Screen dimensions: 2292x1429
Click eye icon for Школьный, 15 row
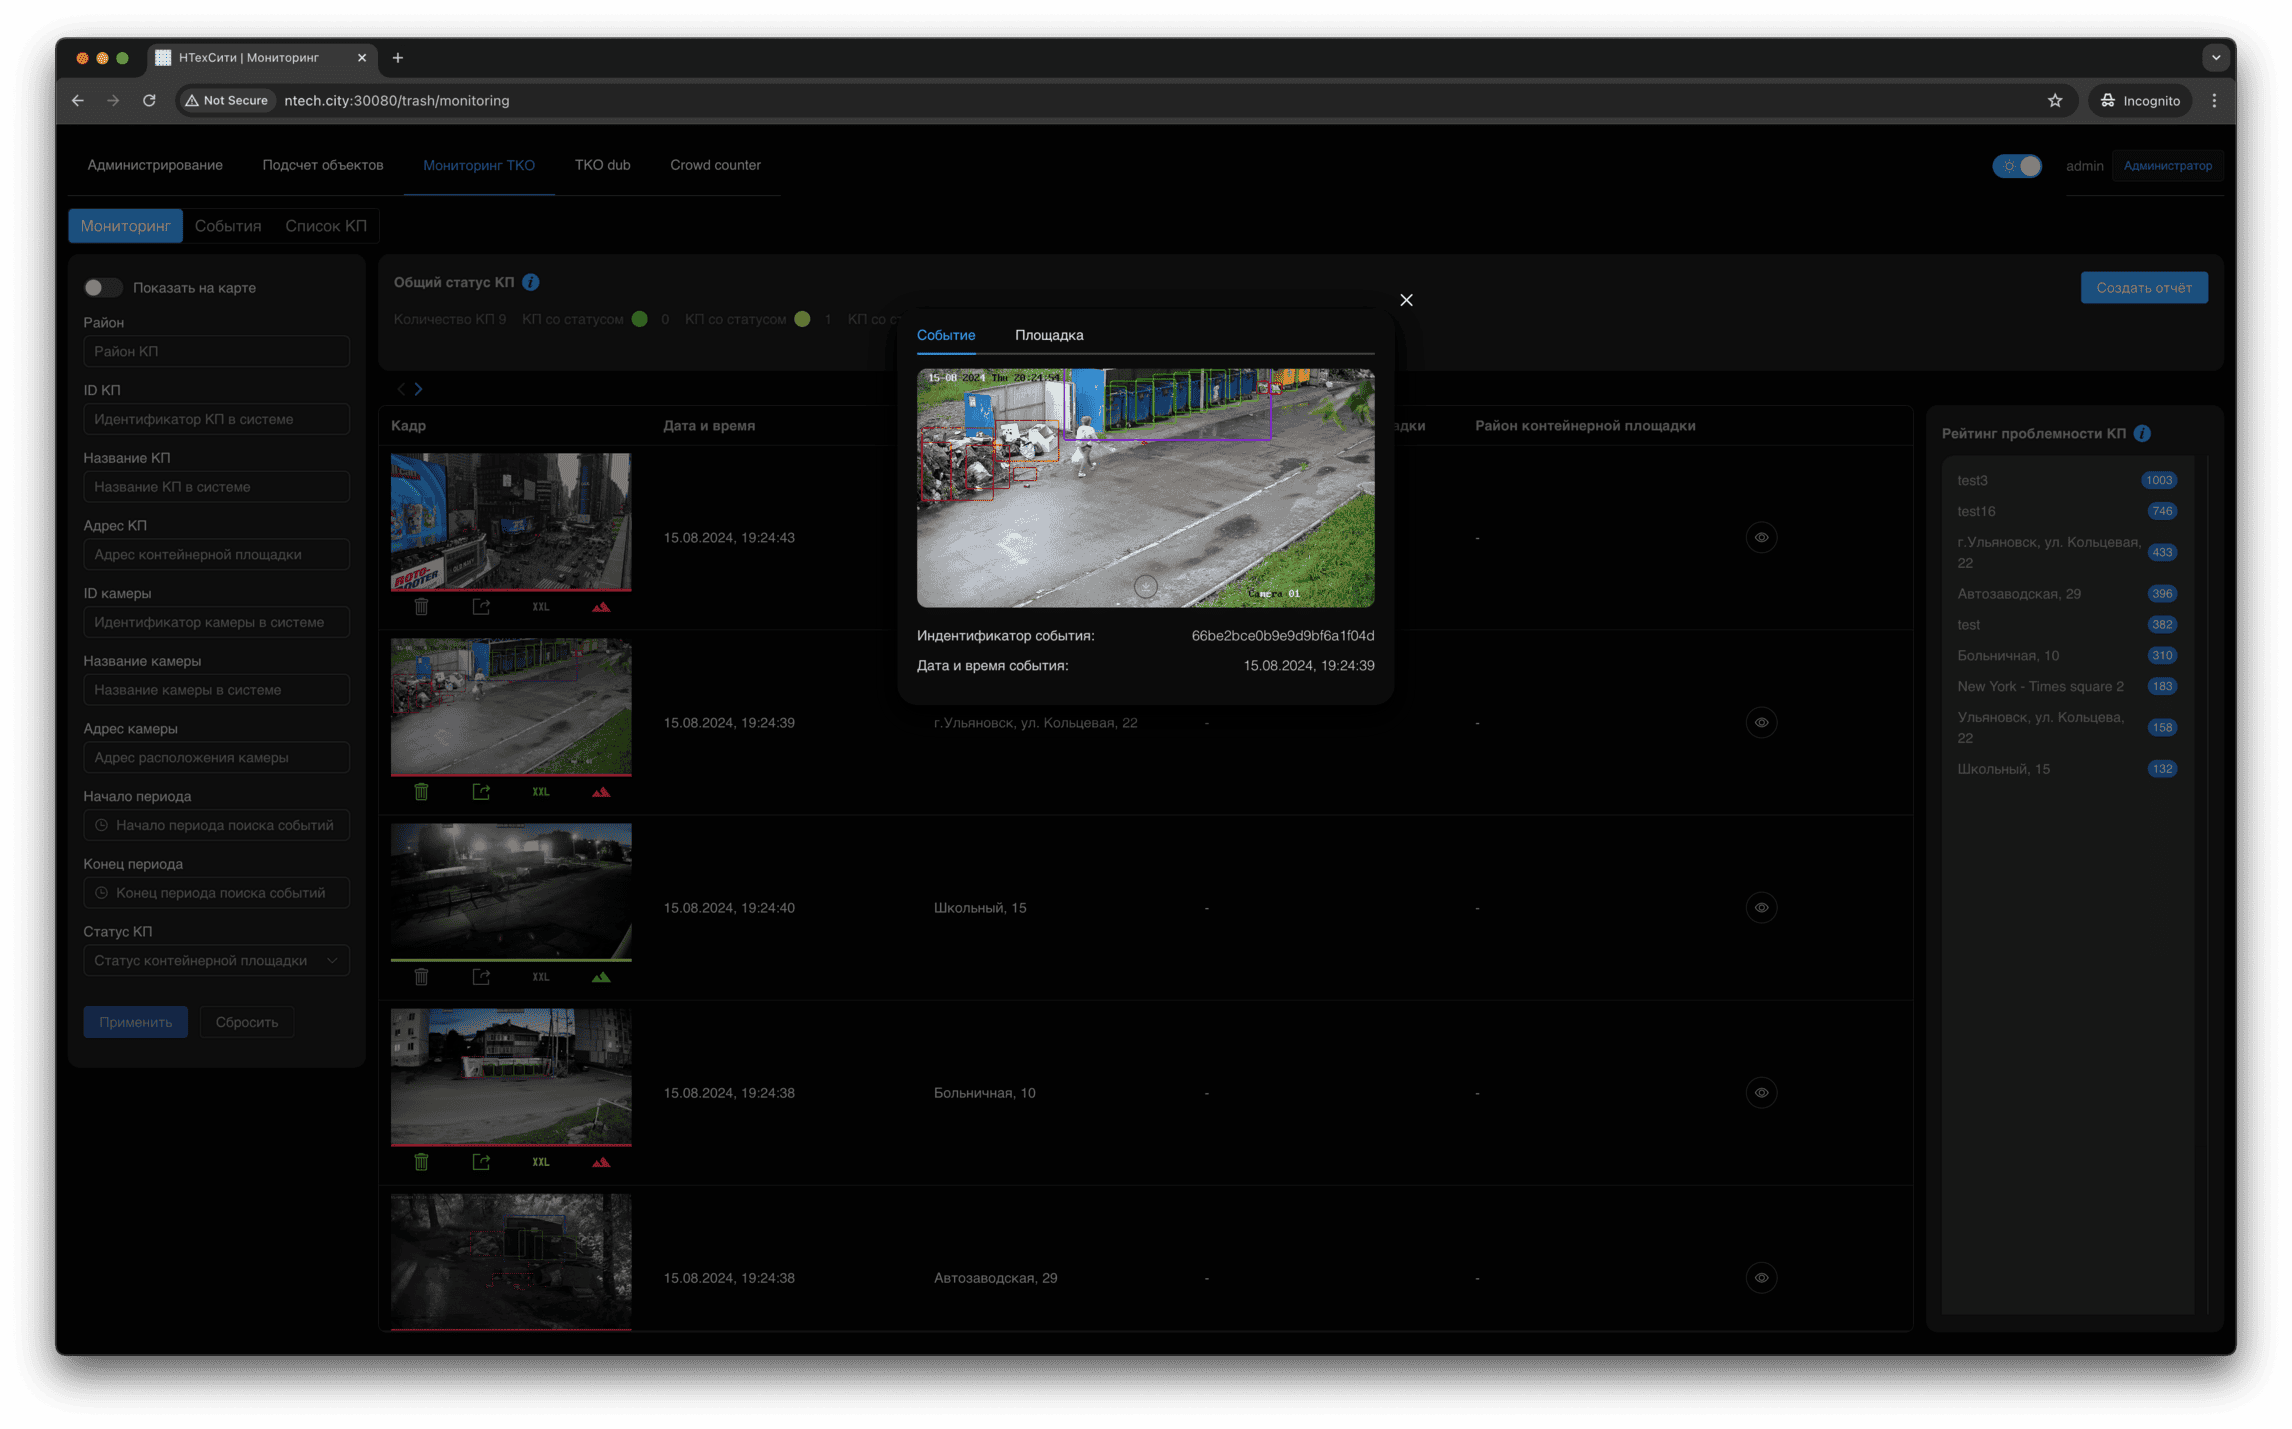1761,908
